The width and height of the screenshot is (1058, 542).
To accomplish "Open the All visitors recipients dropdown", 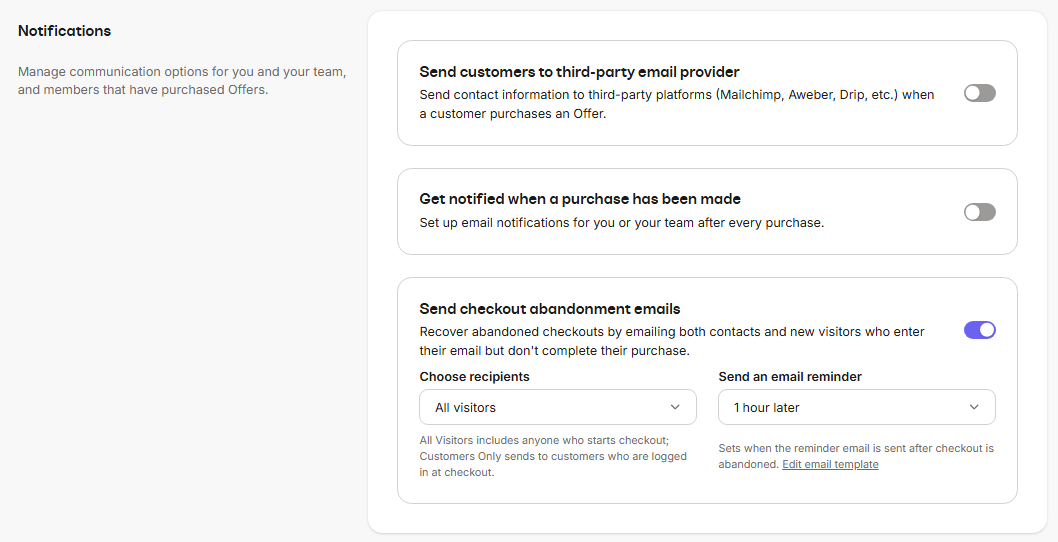I will (x=557, y=407).
